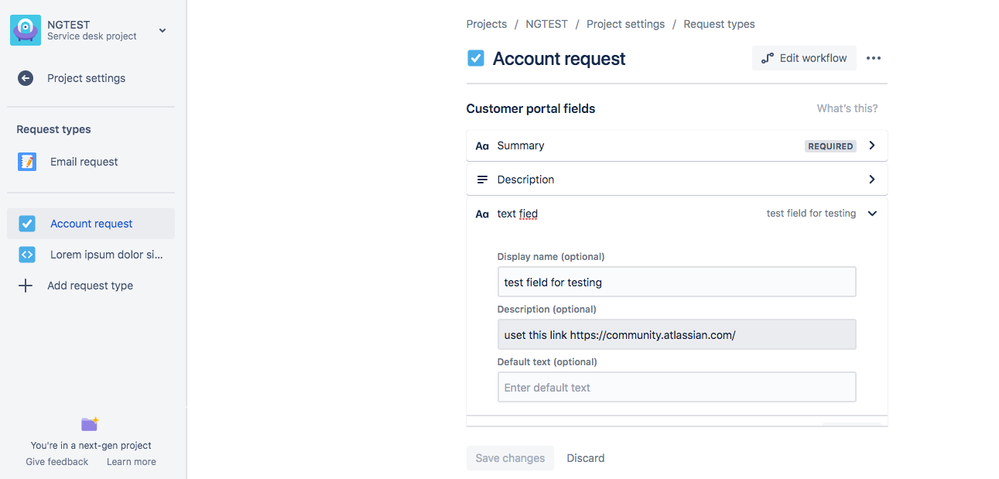999x479 pixels.
Task: Click the Default text input field
Action: (676, 387)
